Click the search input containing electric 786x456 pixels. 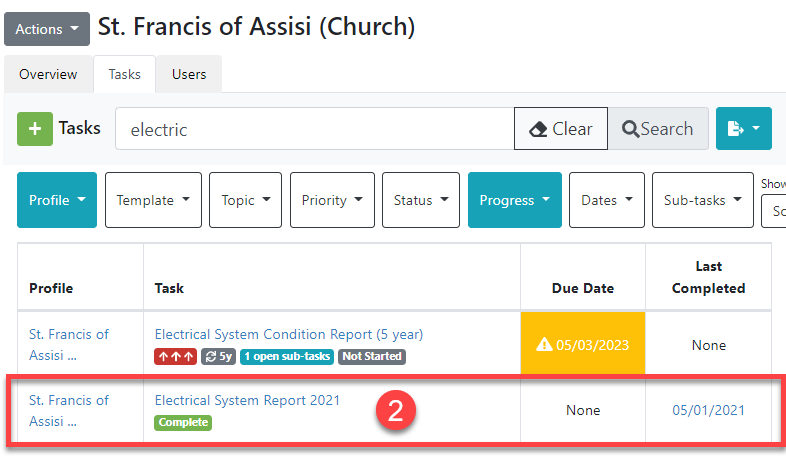[x=314, y=129]
